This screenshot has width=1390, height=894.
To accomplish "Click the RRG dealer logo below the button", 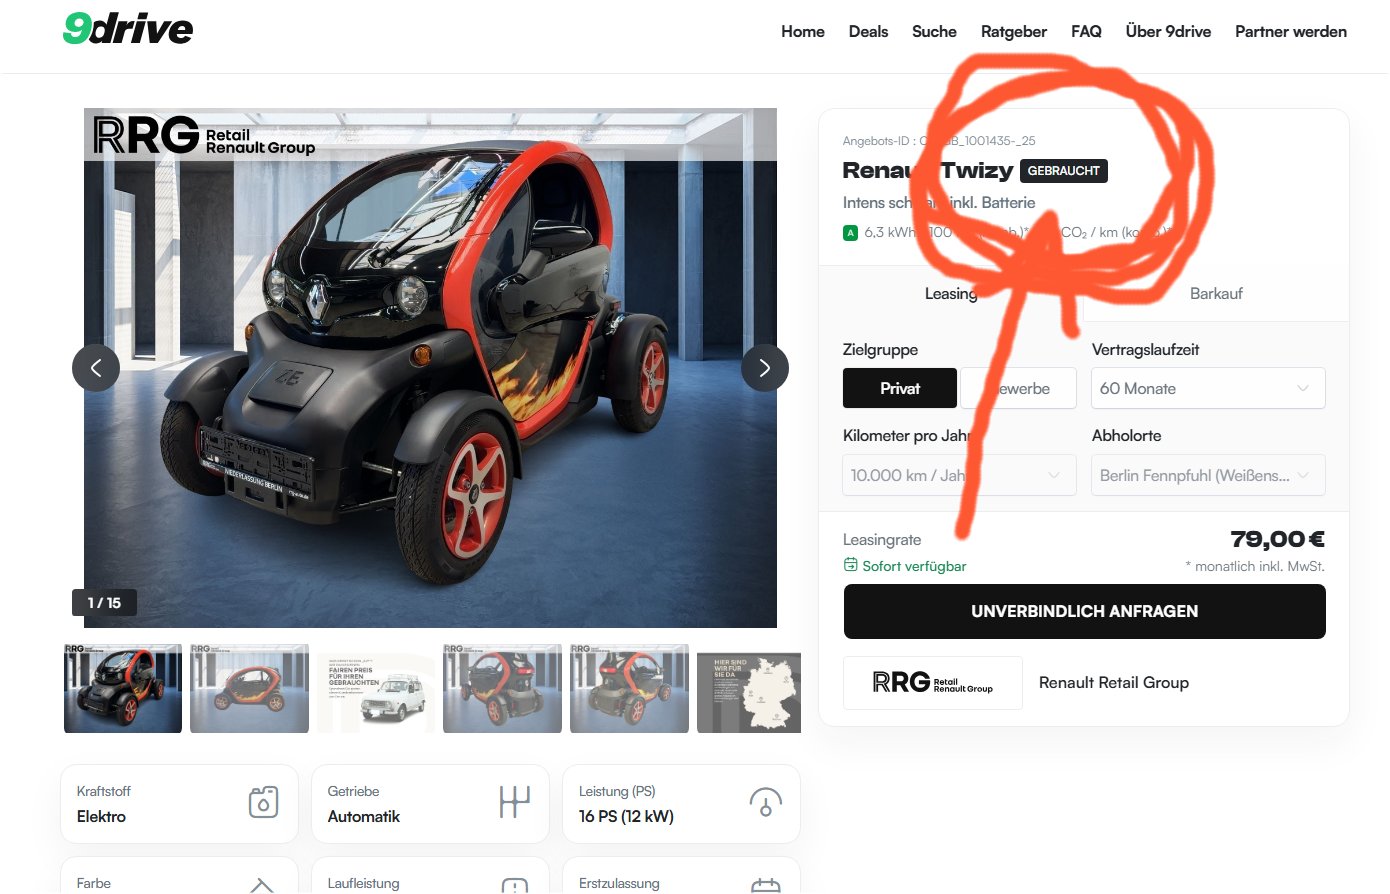I will [x=933, y=683].
